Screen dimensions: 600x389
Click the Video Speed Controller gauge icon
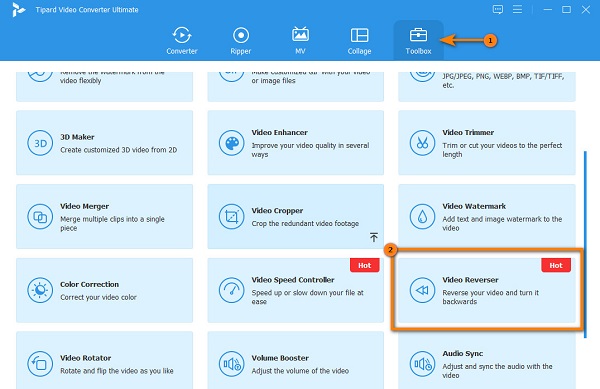point(232,290)
